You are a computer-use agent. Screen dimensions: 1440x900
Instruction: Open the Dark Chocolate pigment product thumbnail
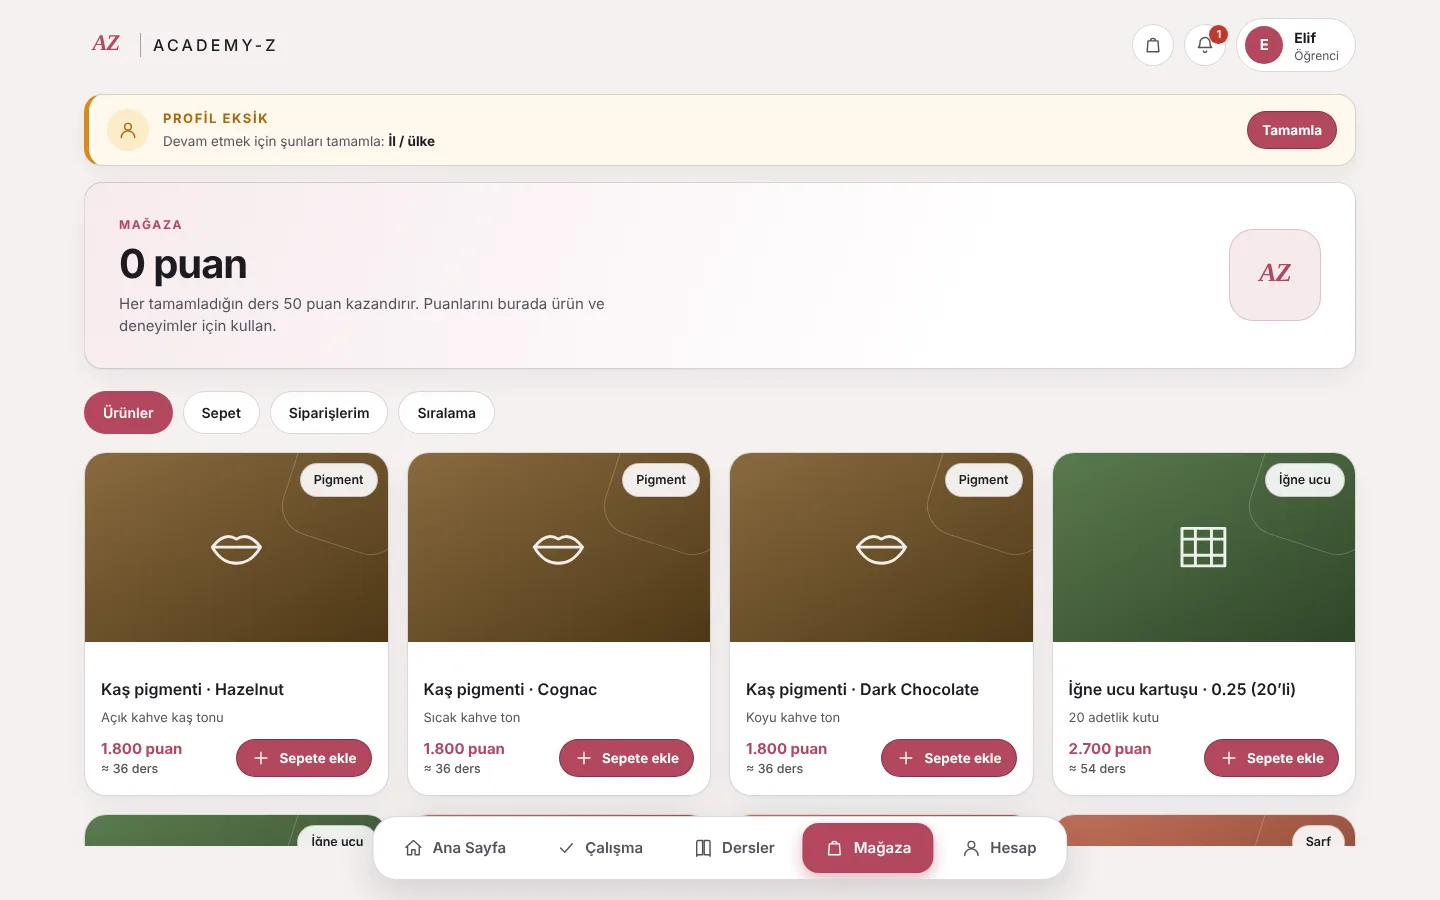[x=881, y=548]
